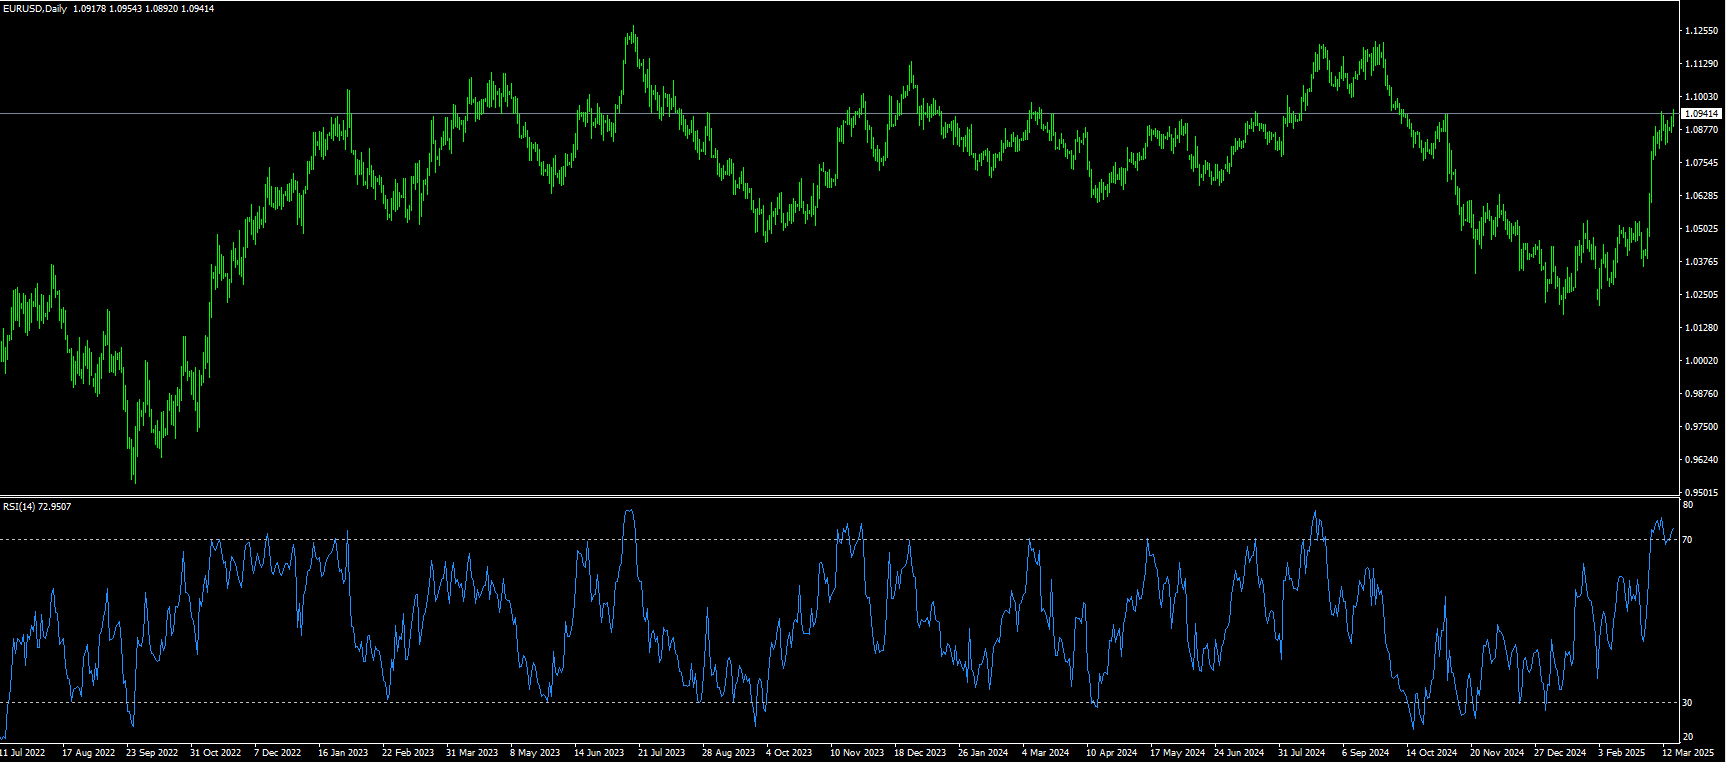Click RSI scale value 70
The width and height of the screenshot is (1726, 762).
1687,540
